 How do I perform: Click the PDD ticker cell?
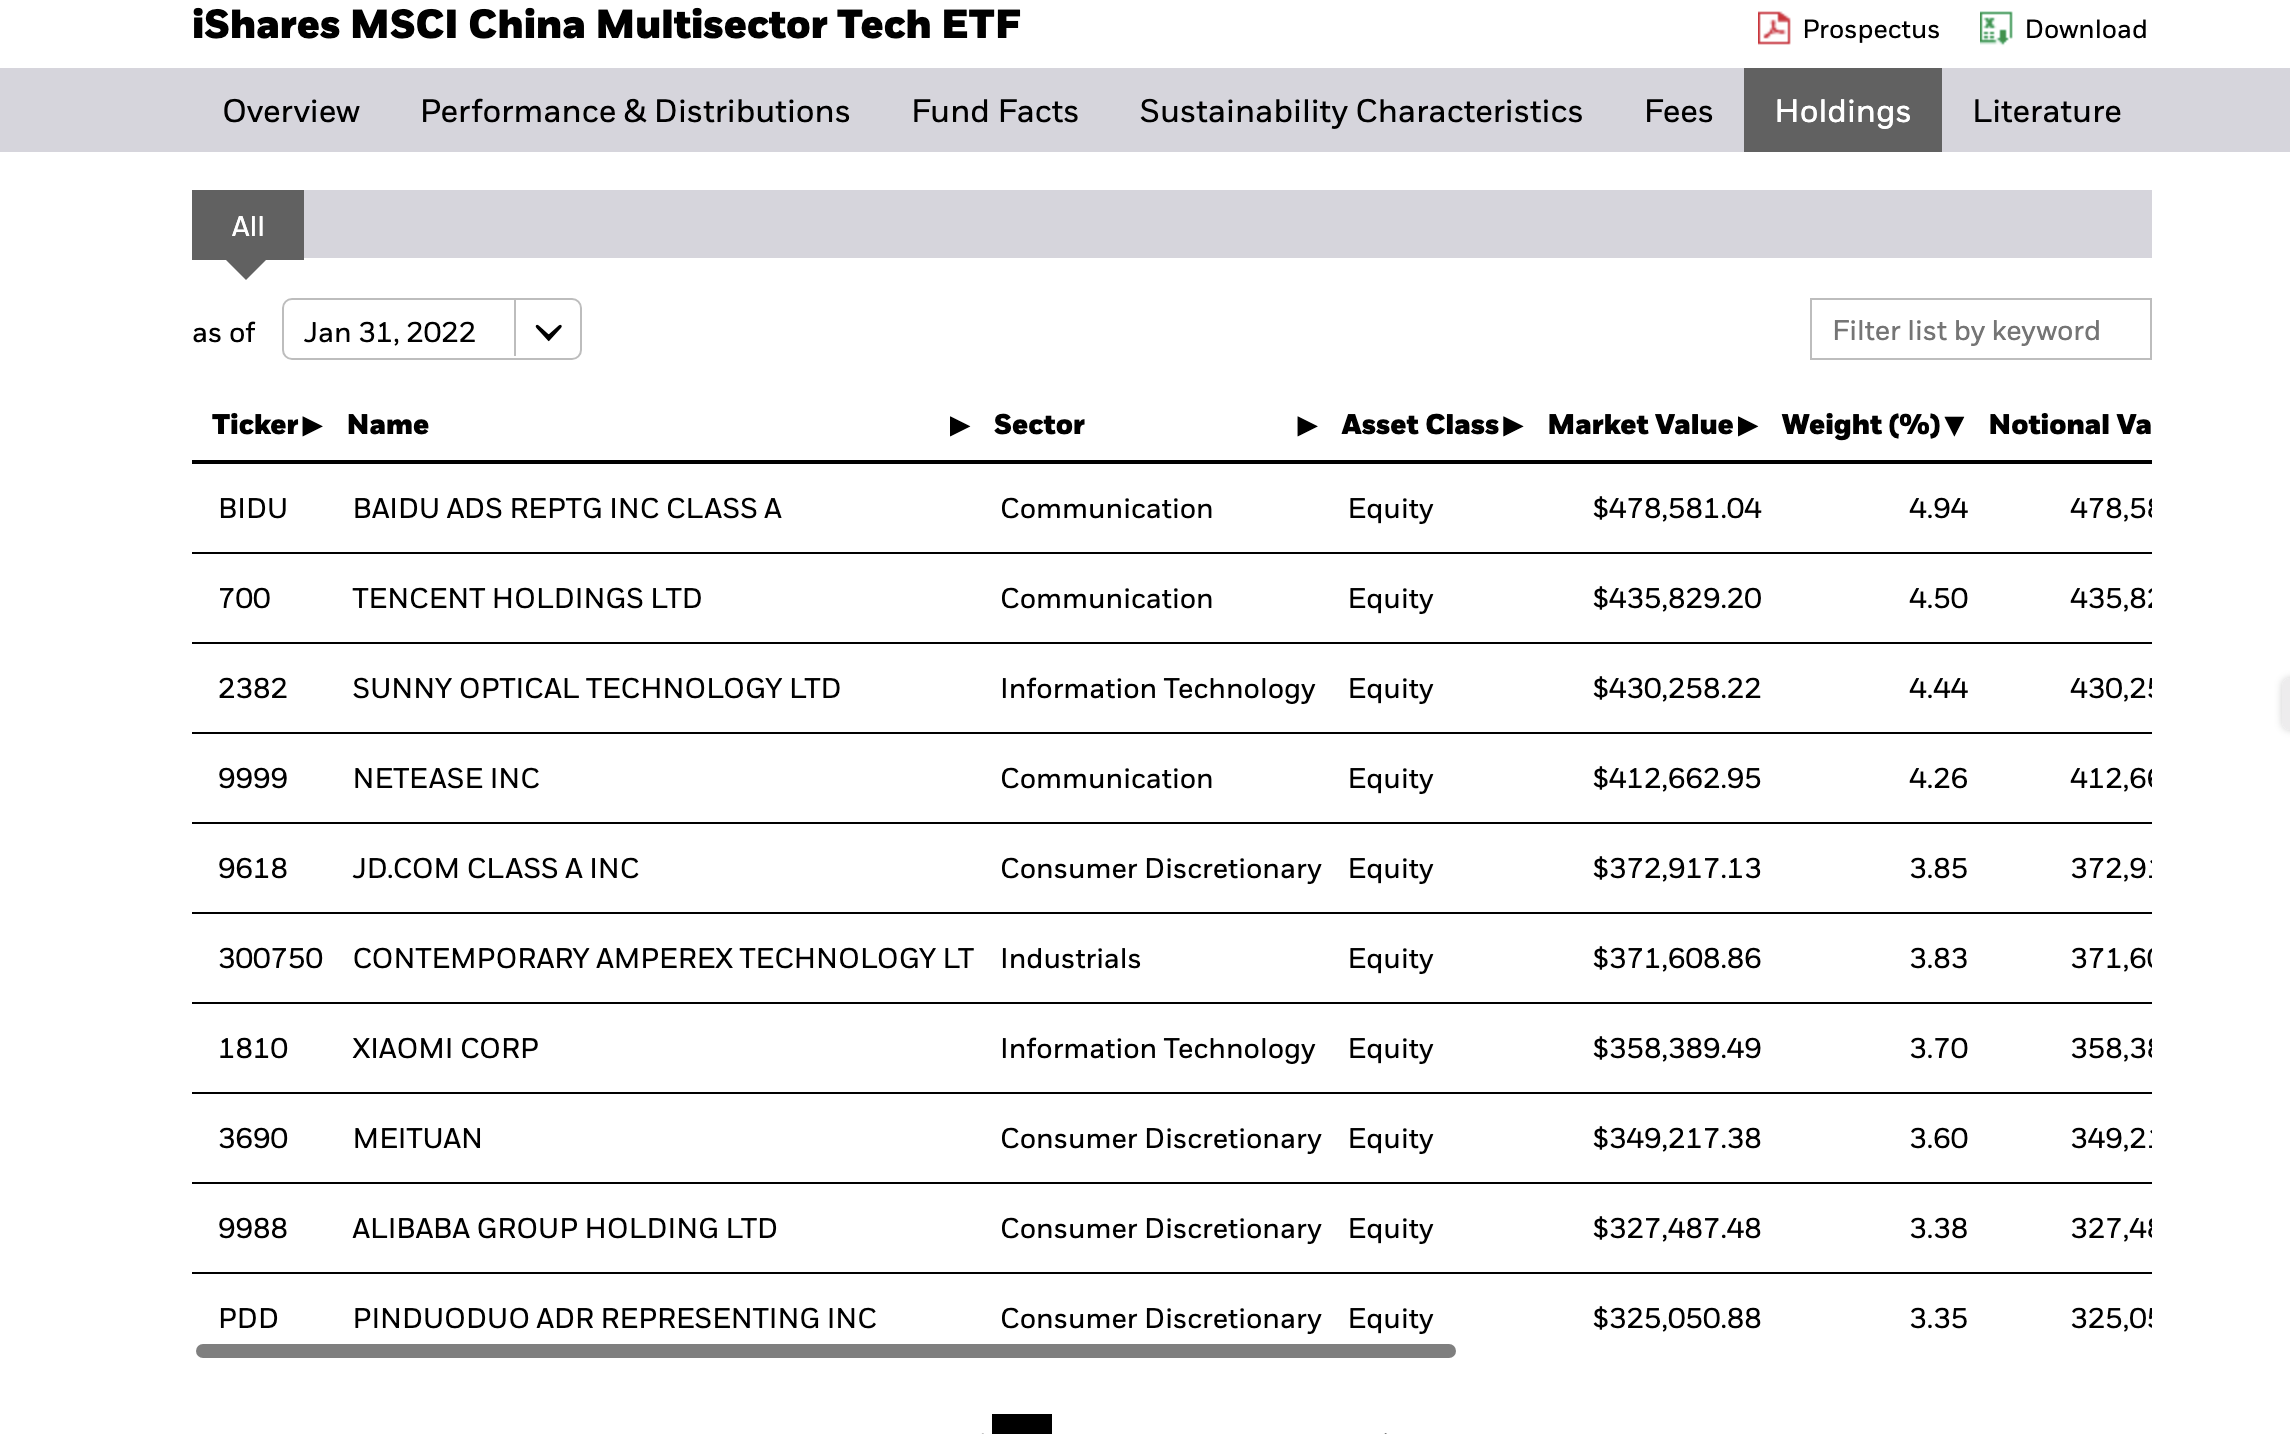[248, 1318]
